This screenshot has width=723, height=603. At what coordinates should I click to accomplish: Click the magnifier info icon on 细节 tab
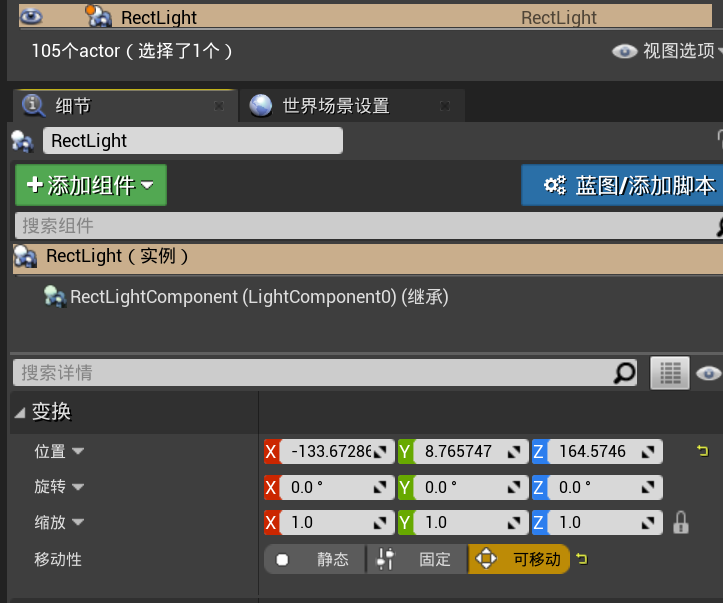34,106
